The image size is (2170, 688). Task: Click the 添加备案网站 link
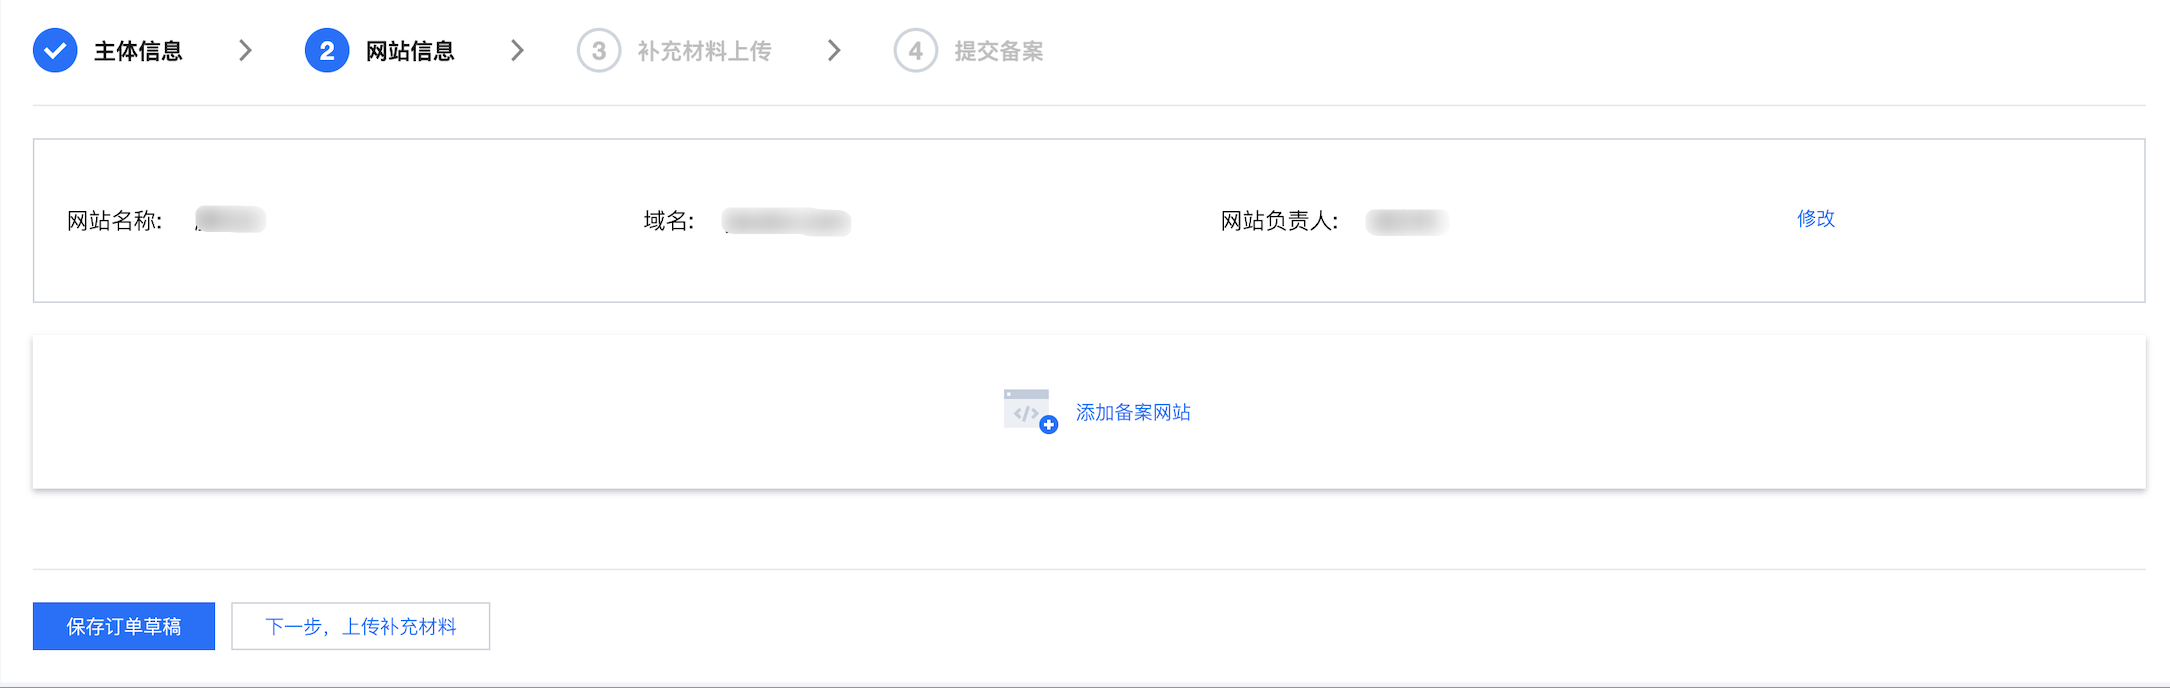(1133, 412)
